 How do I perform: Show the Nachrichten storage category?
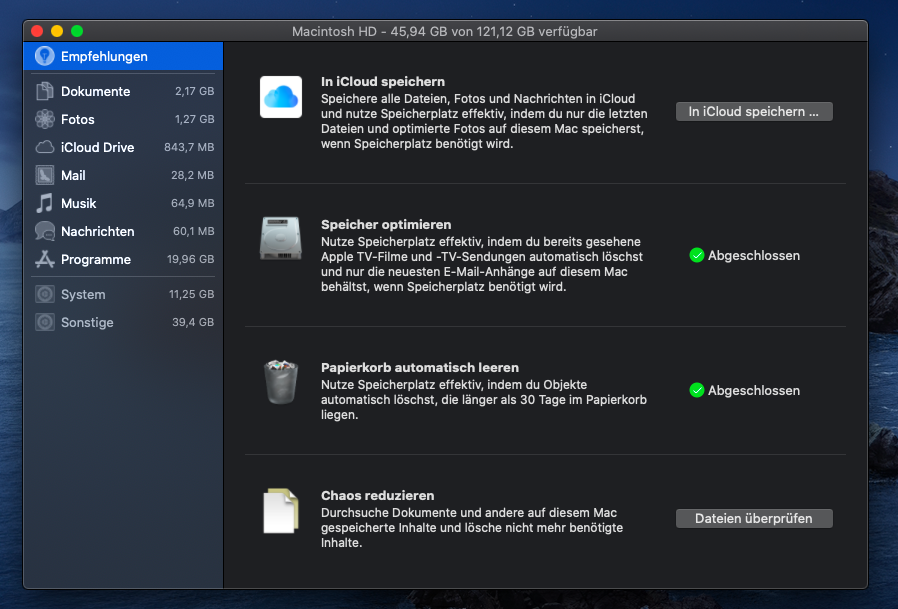click(97, 231)
